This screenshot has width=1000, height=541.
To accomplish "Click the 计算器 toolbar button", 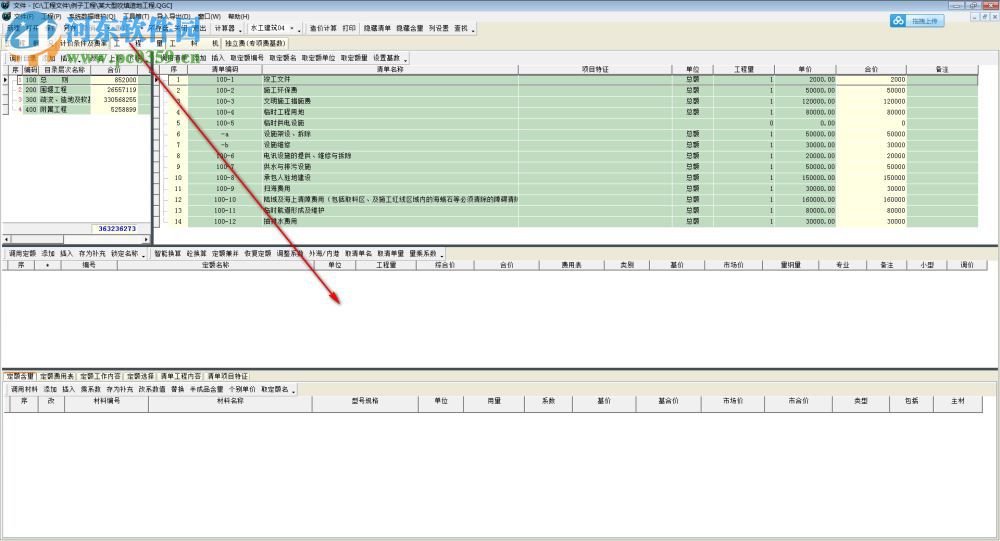I will [x=224, y=28].
